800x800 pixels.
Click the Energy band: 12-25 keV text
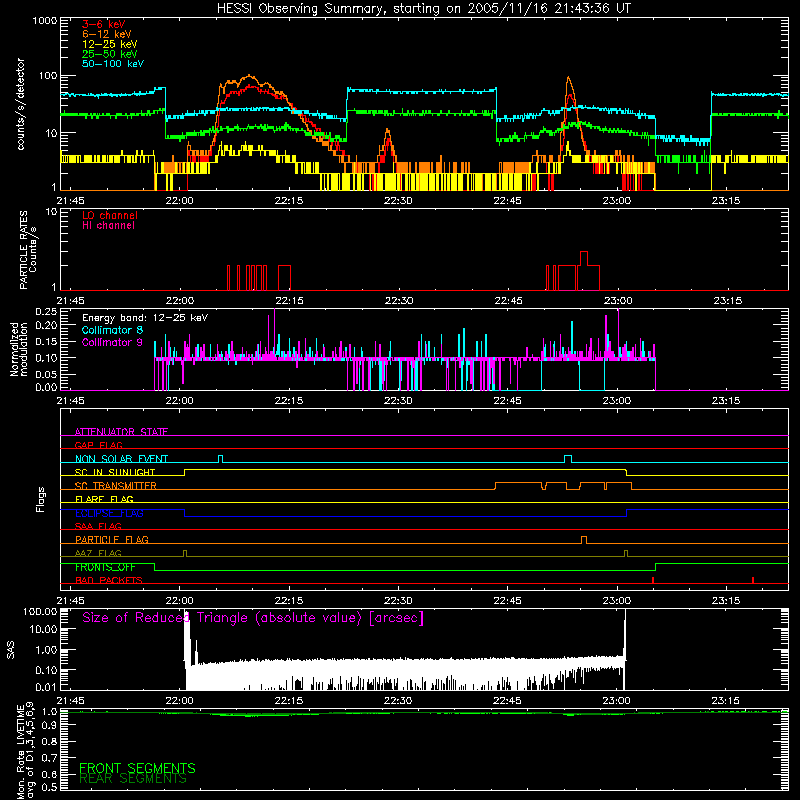pyautogui.click(x=145, y=318)
